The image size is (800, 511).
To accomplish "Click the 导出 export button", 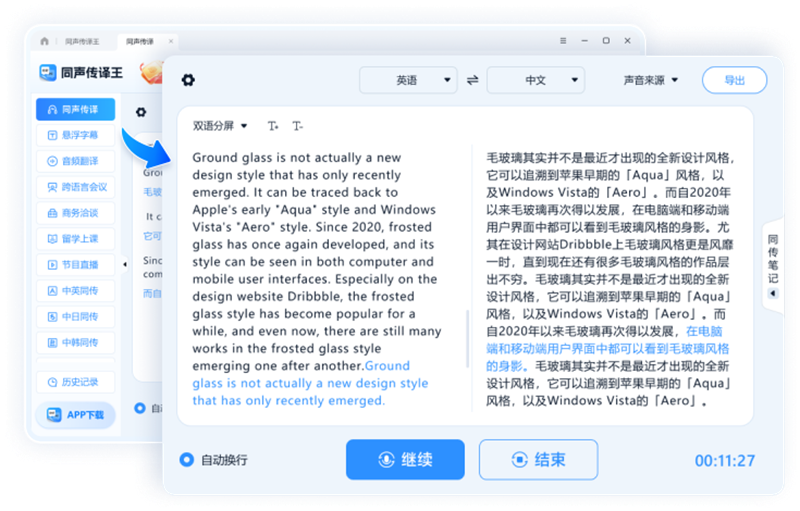I will (734, 80).
